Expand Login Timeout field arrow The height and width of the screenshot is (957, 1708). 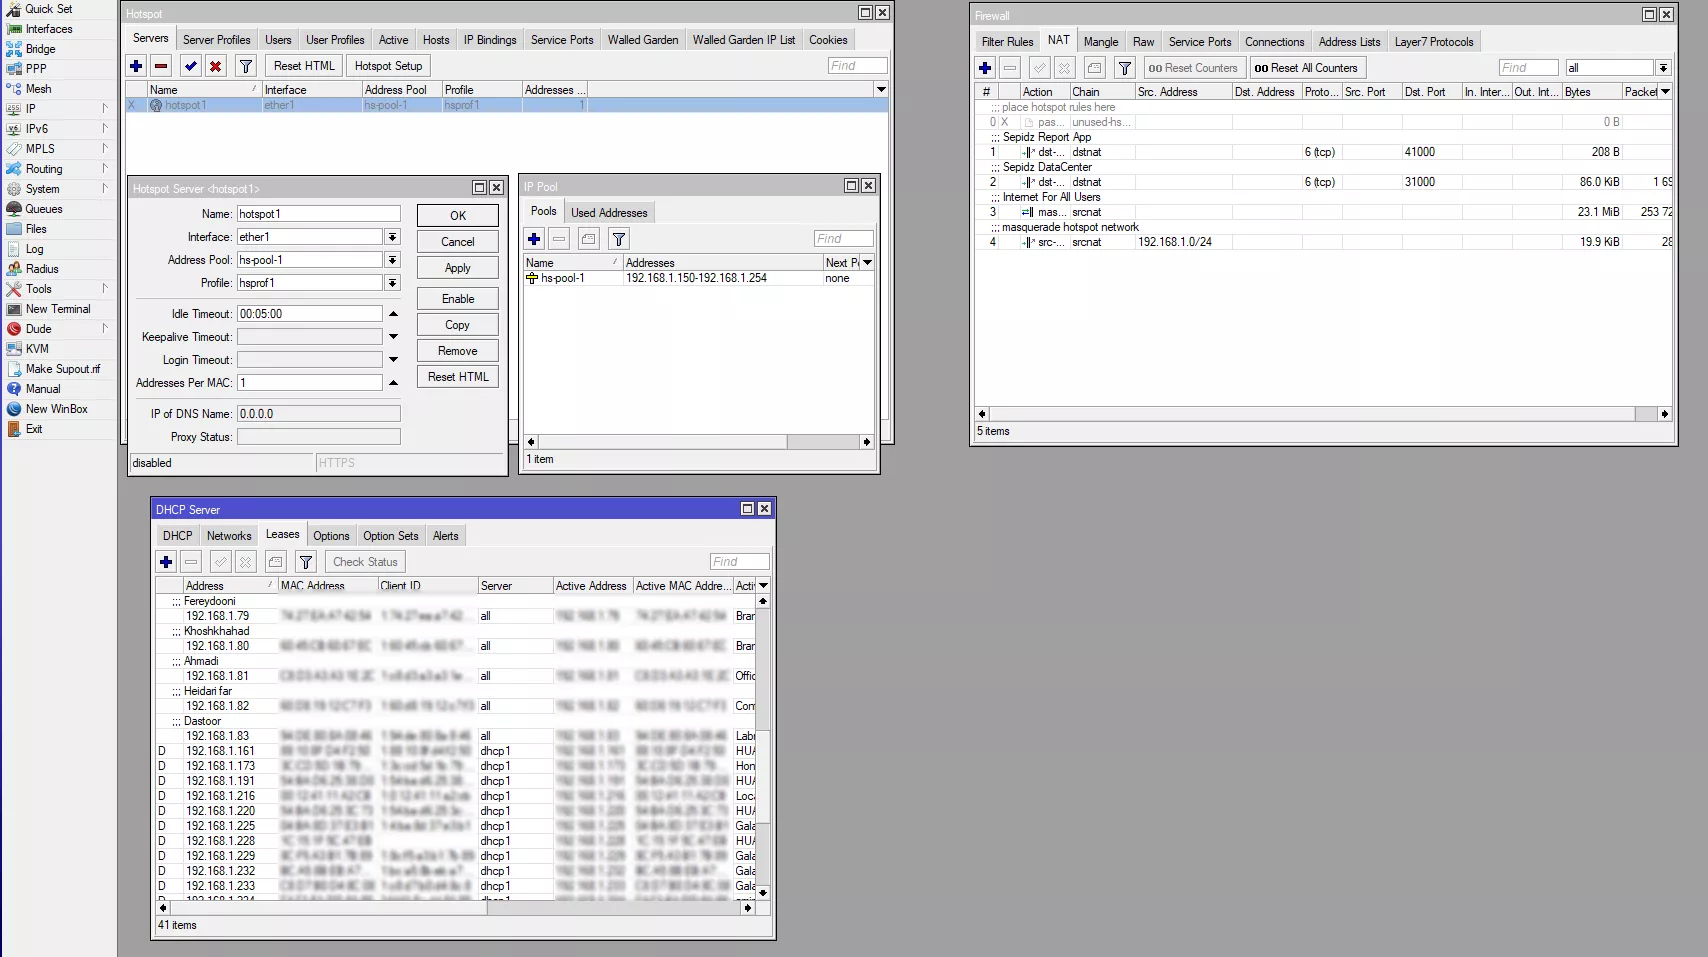393,360
